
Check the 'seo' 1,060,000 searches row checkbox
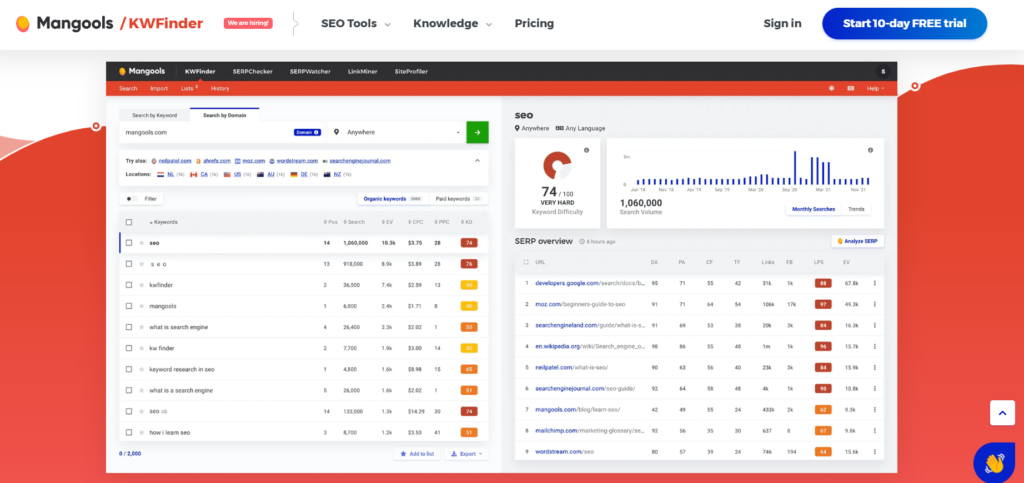coord(129,243)
